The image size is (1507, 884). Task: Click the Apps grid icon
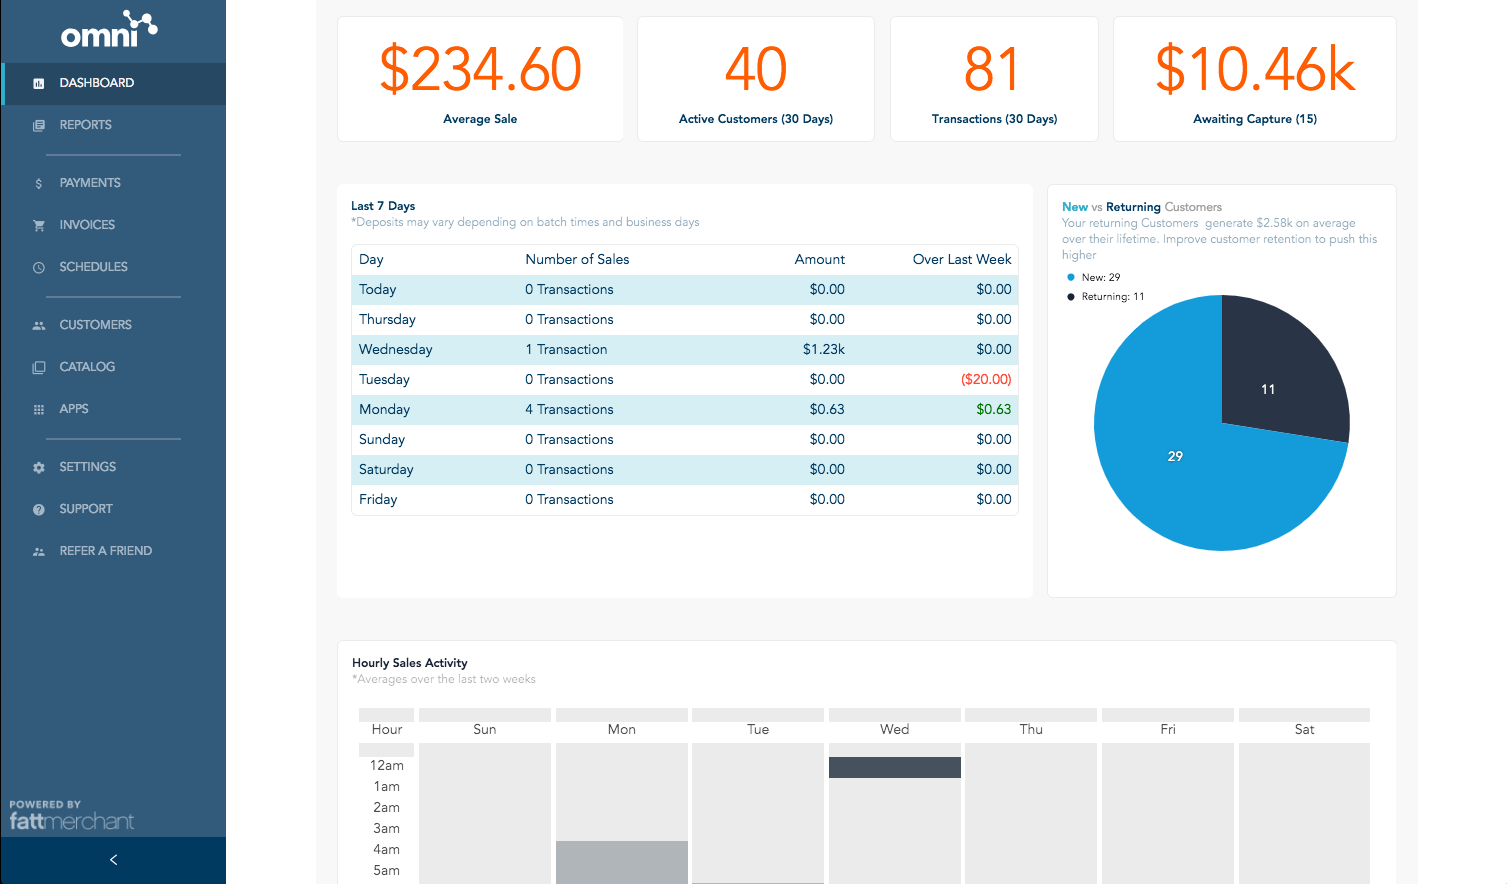(x=39, y=410)
